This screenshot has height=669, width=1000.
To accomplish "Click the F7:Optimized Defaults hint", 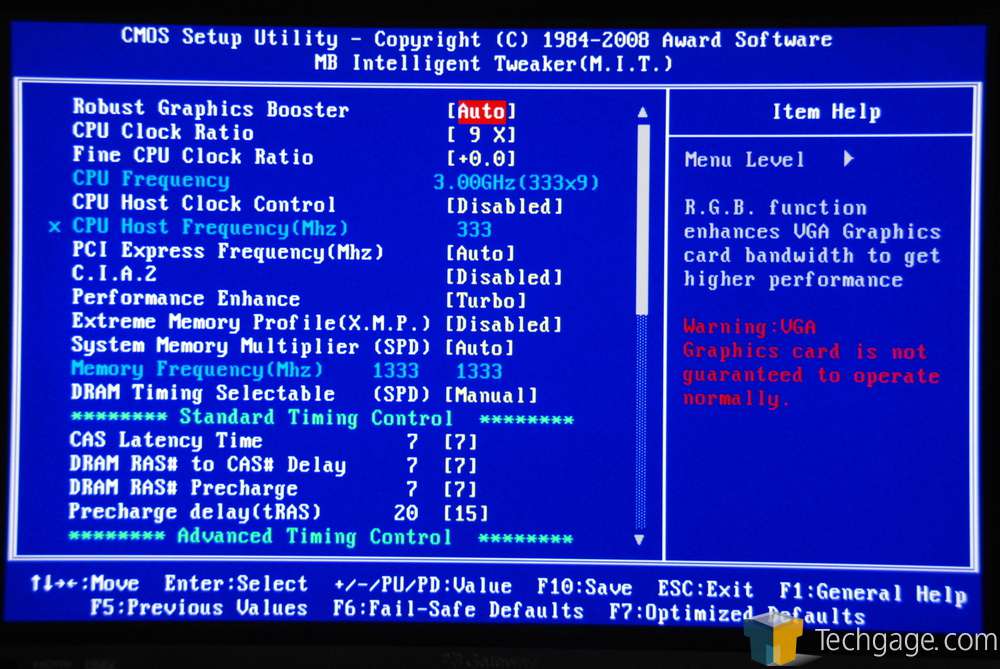I will coord(737,614).
